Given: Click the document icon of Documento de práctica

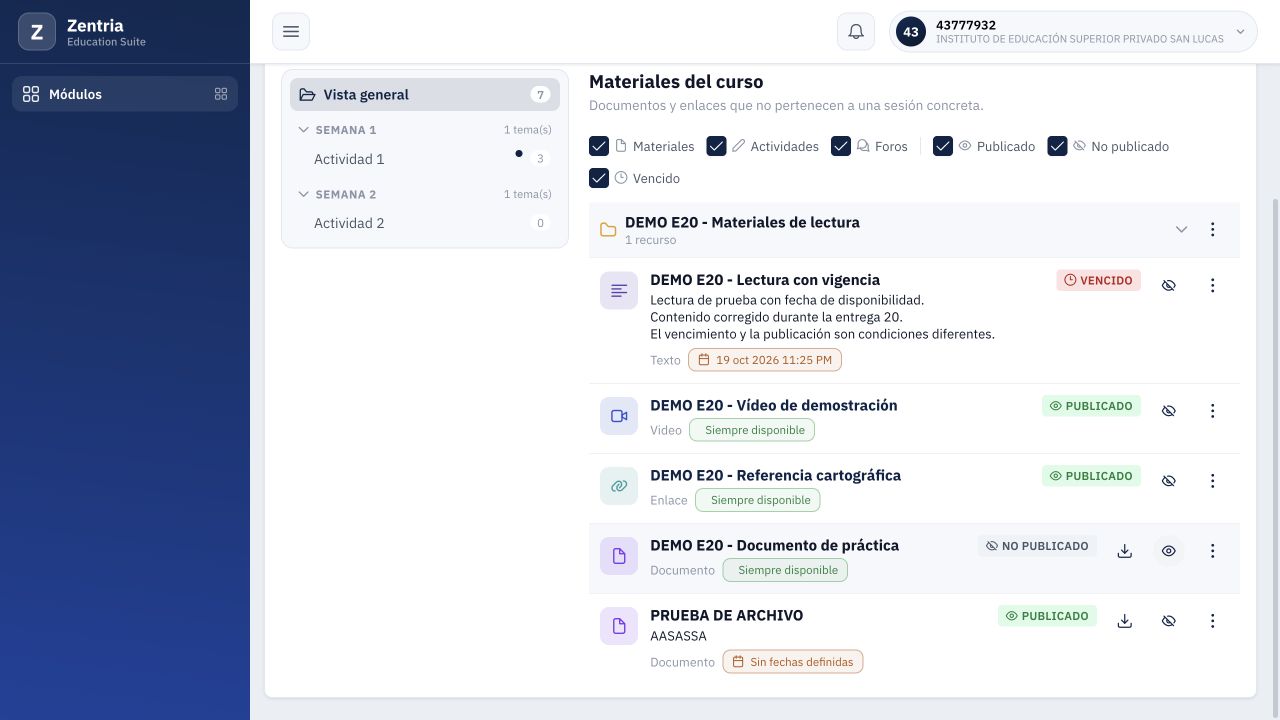Looking at the screenshot, I should coord(619,556).
